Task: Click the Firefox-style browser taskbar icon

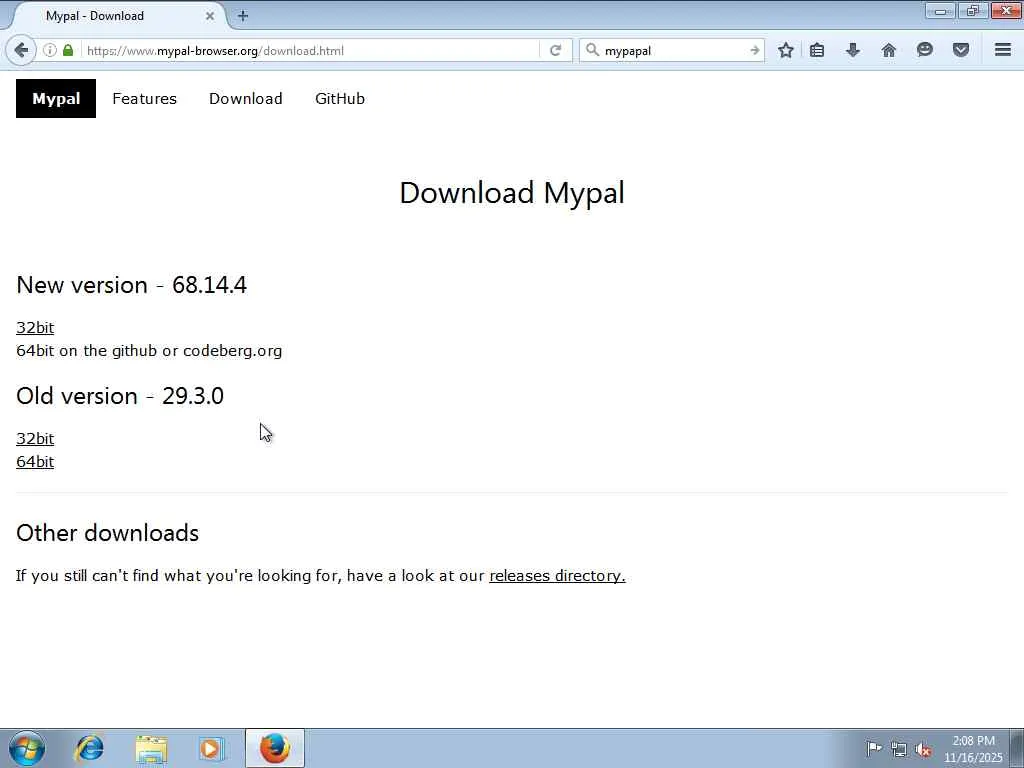Action: pos(275,748)
